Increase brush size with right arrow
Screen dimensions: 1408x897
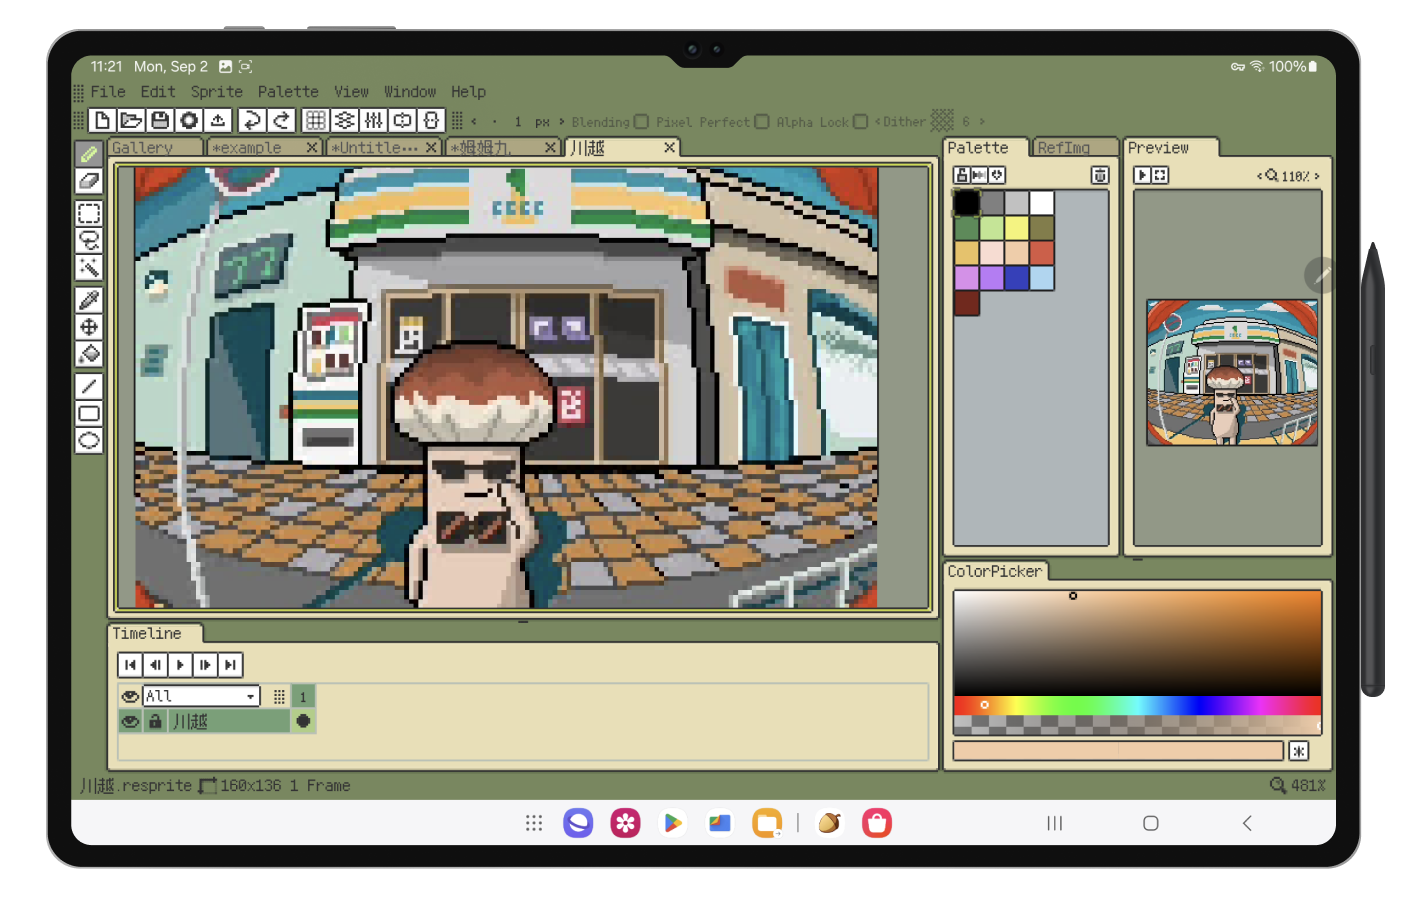click(x=561, y=122)
